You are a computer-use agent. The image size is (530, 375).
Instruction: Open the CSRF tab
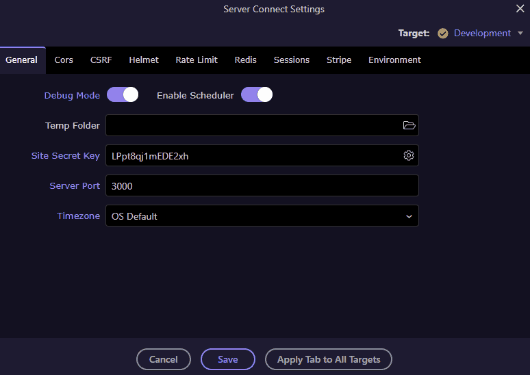point(101,60)
